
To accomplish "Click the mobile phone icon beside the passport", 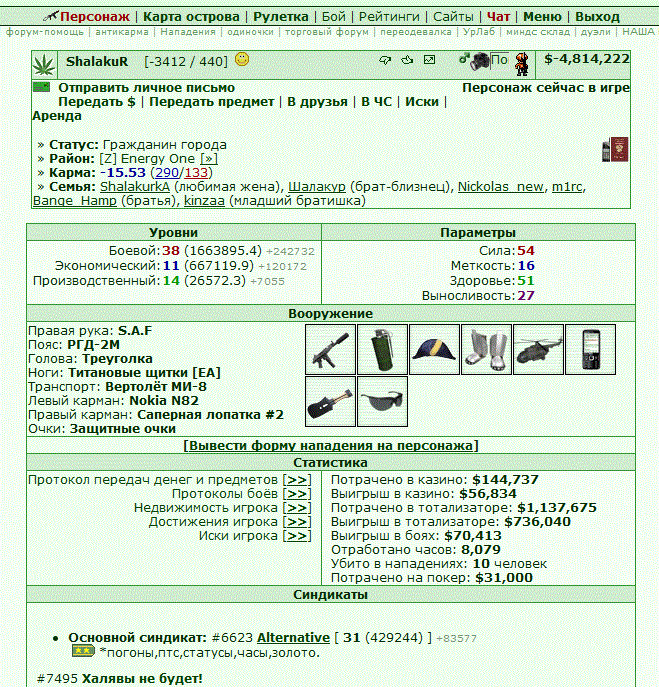I will tap(606, 151).
